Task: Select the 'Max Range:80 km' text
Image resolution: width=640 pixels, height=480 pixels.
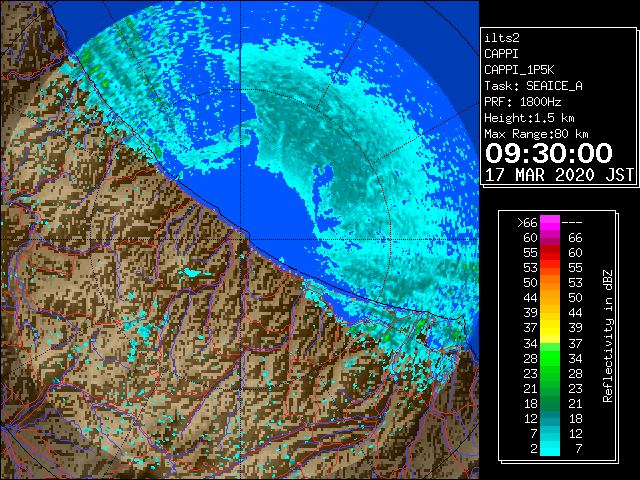Action: 536,134
